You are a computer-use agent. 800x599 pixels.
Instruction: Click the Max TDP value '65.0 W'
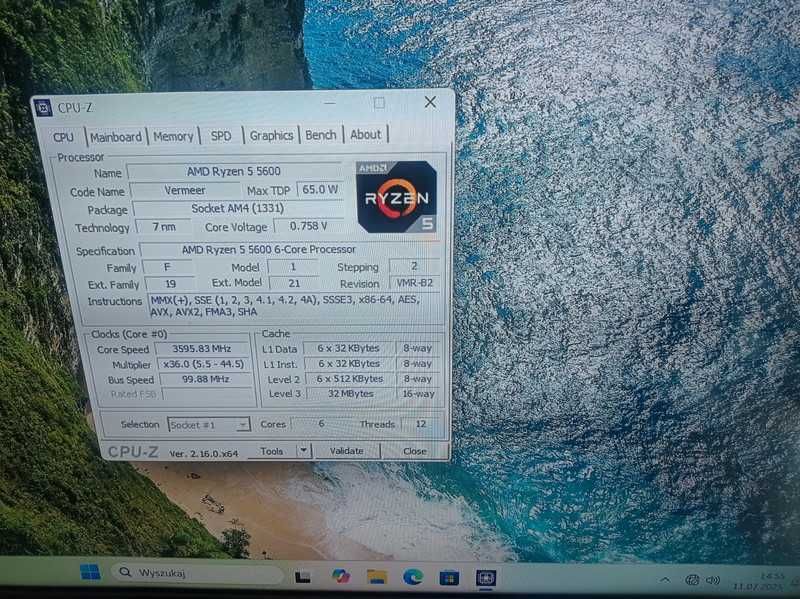tap(320, 189)
